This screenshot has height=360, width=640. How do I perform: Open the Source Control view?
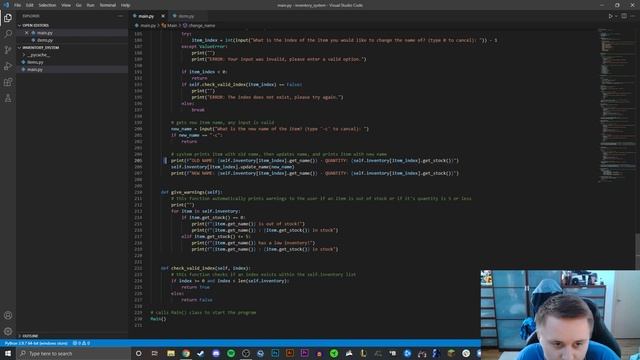tap(8, 50)
